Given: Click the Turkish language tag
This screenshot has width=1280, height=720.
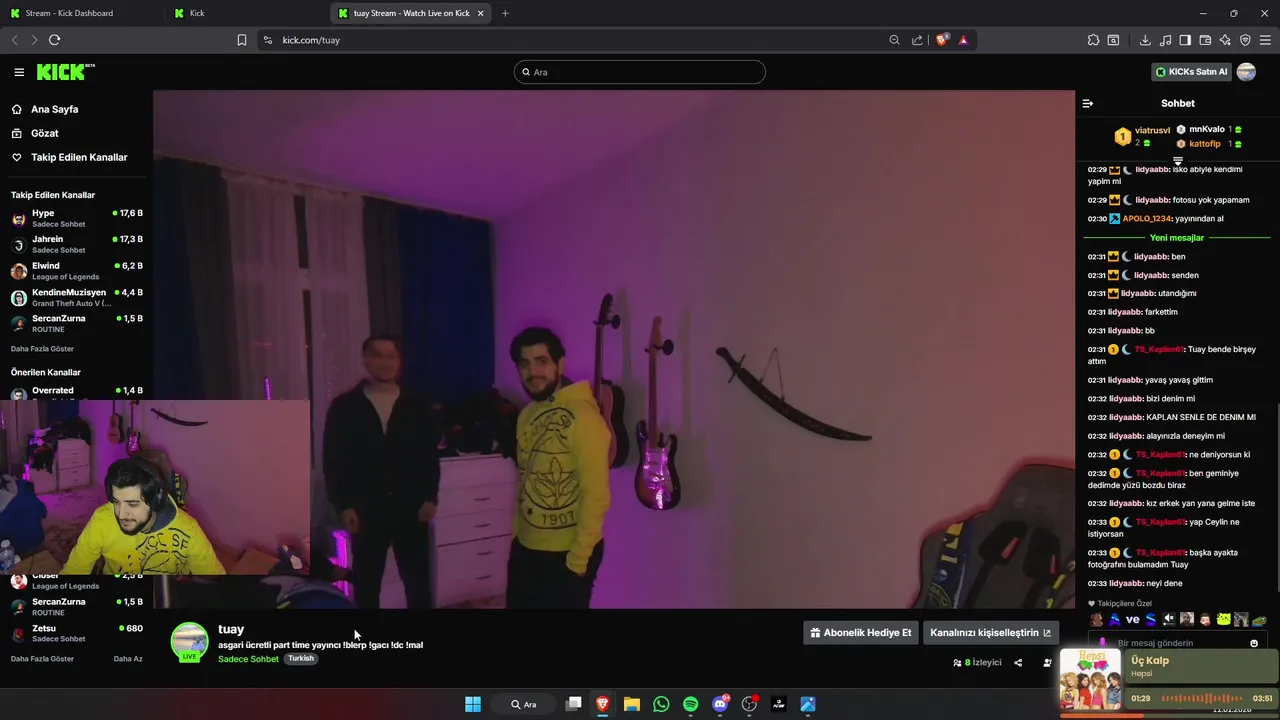Looking at the screenshot, I should click(x=301, y=659).
